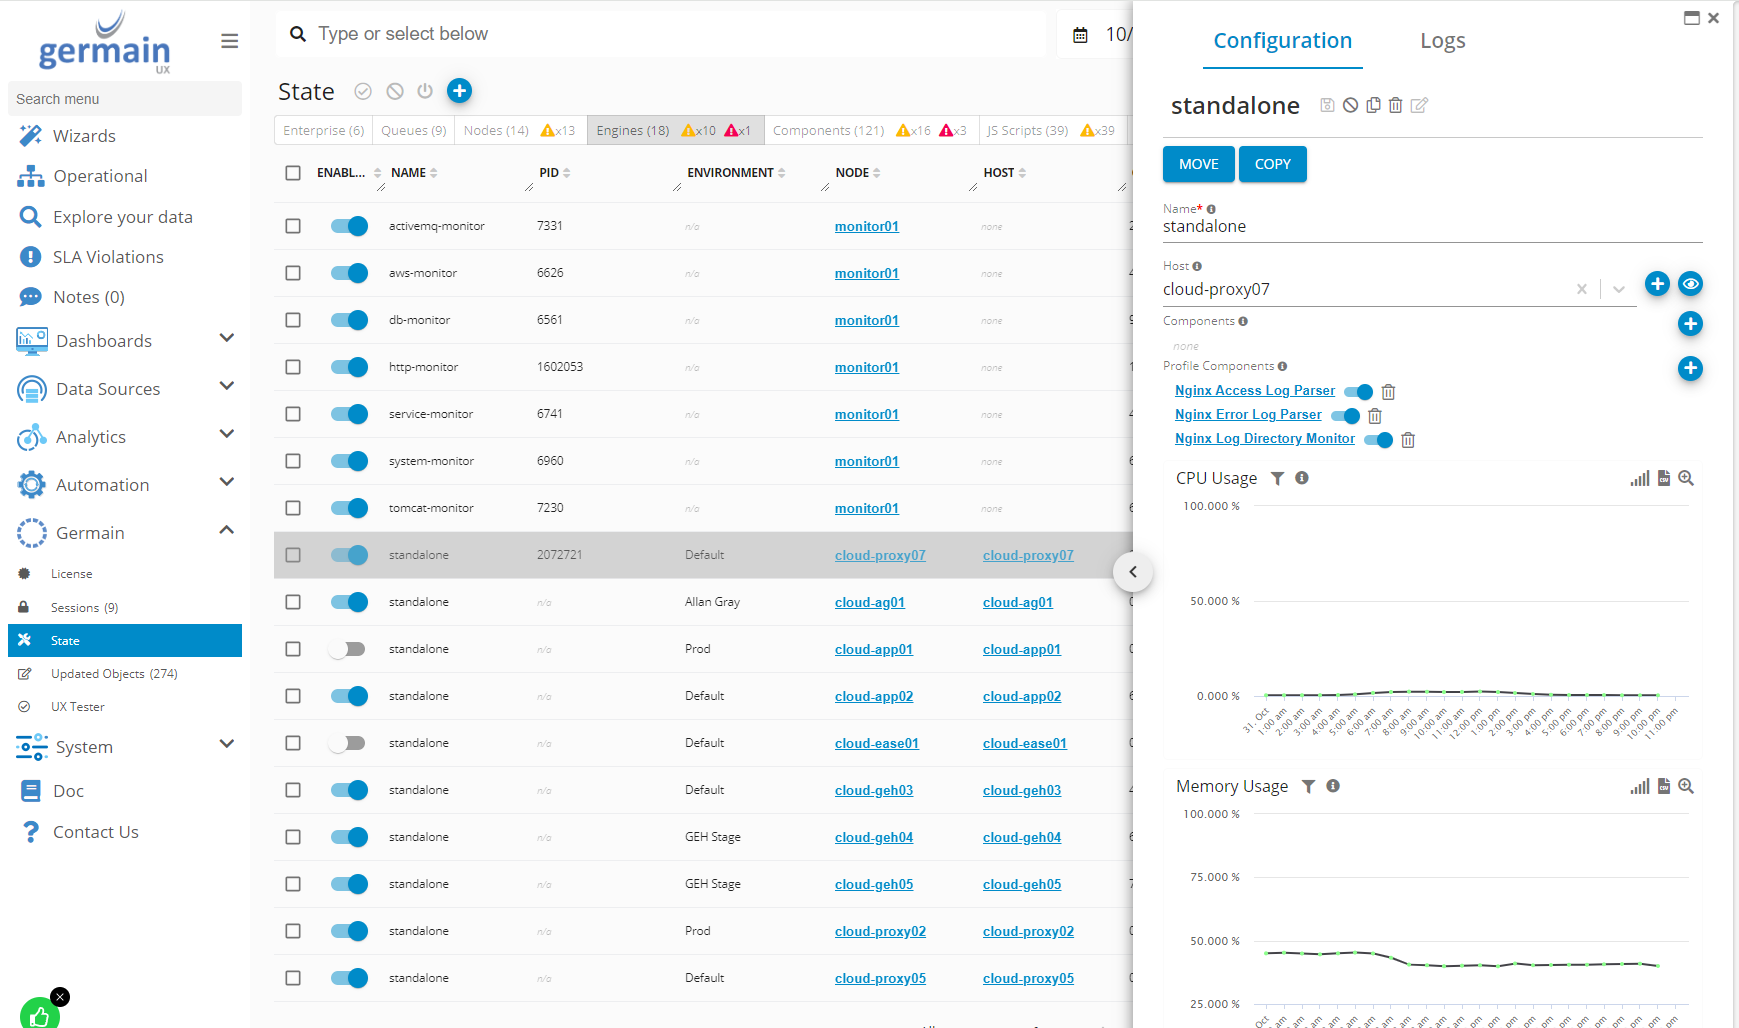Click the trash icon beside Nginx Access Log Parser
The width and height of the screenshot is (1739, 1028).
click(1388, 392)
